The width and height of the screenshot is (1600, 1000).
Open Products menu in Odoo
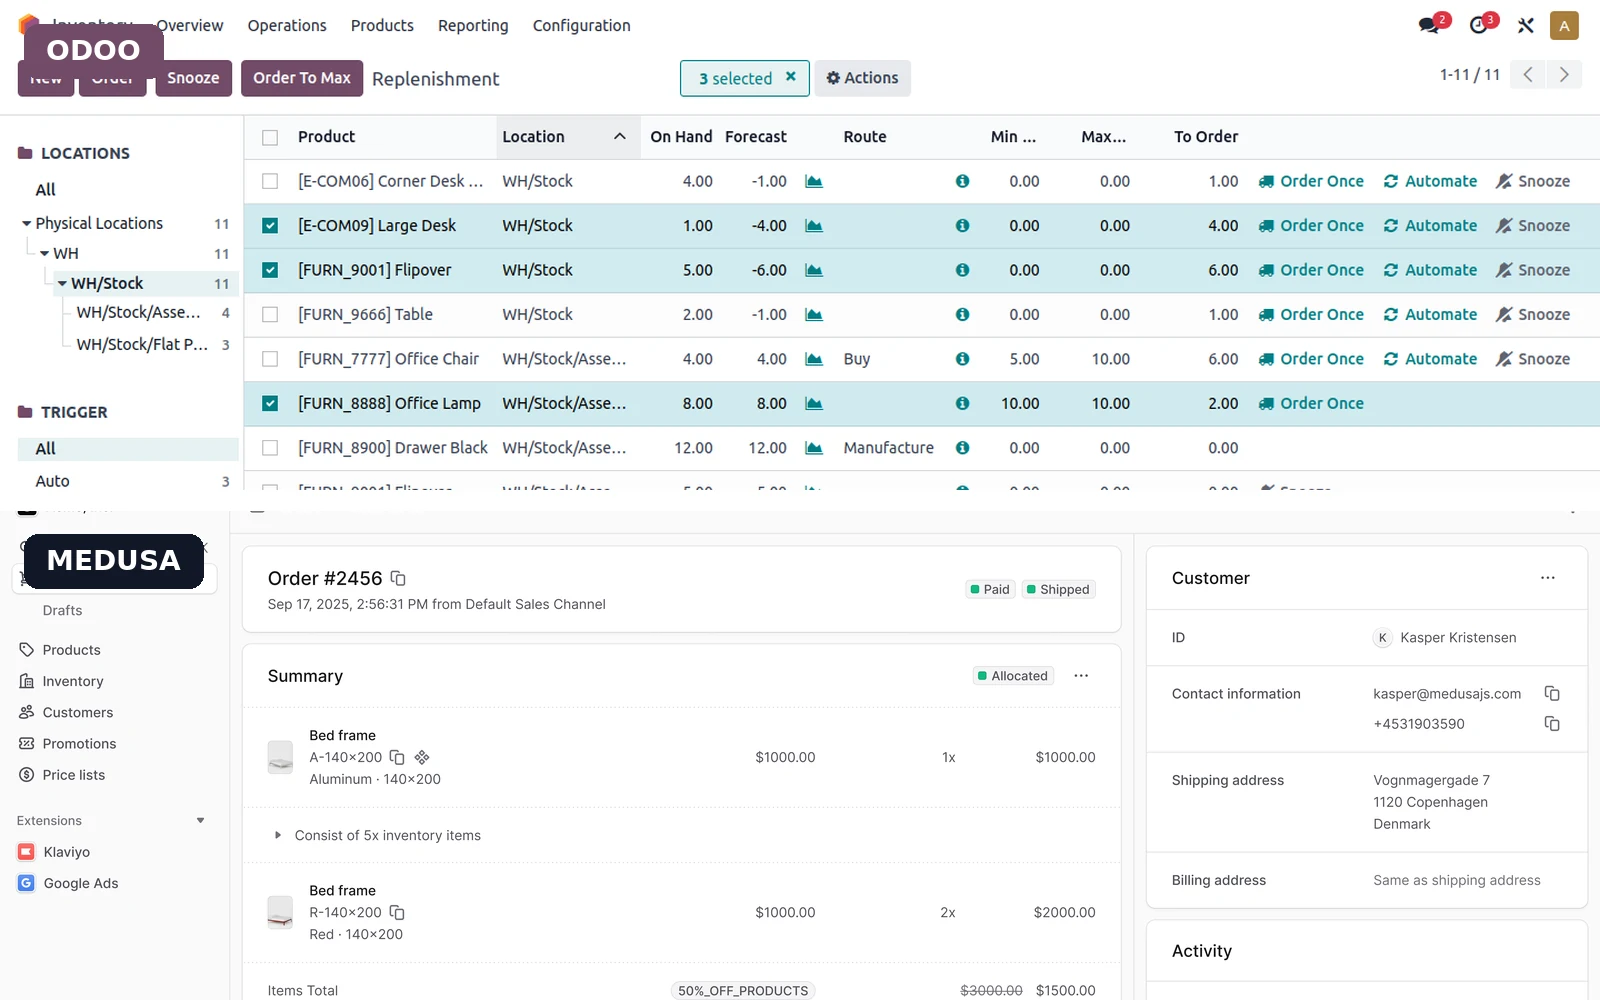tap(382, 25)
